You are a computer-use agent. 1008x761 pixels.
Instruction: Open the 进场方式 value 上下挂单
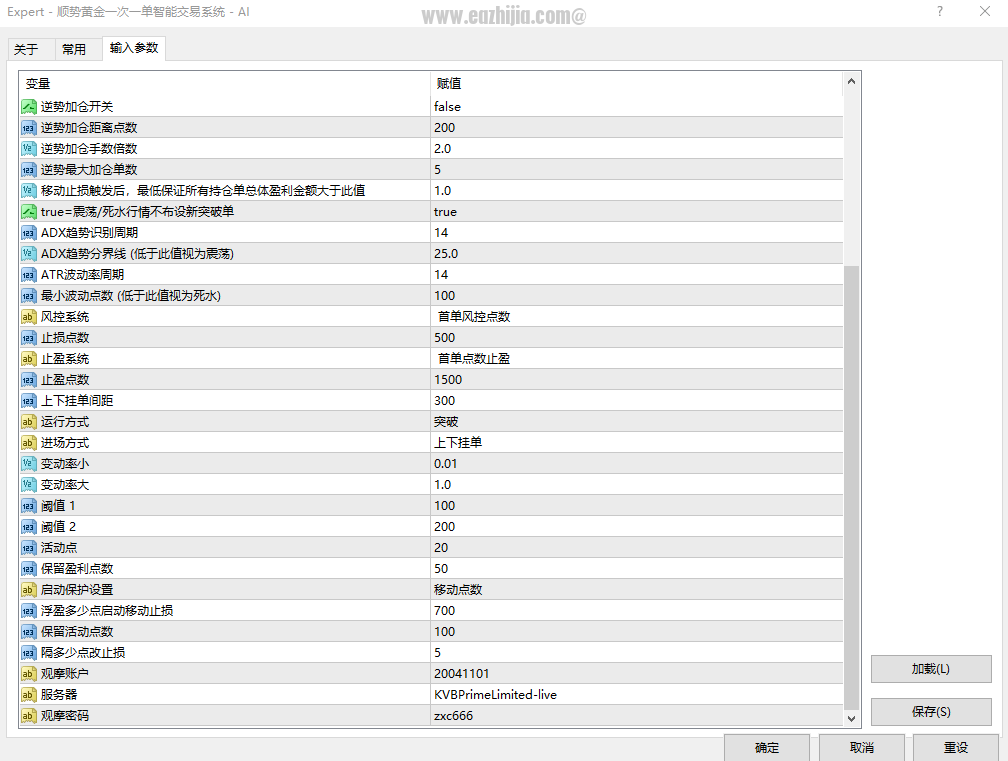click(x=458, y=443)
